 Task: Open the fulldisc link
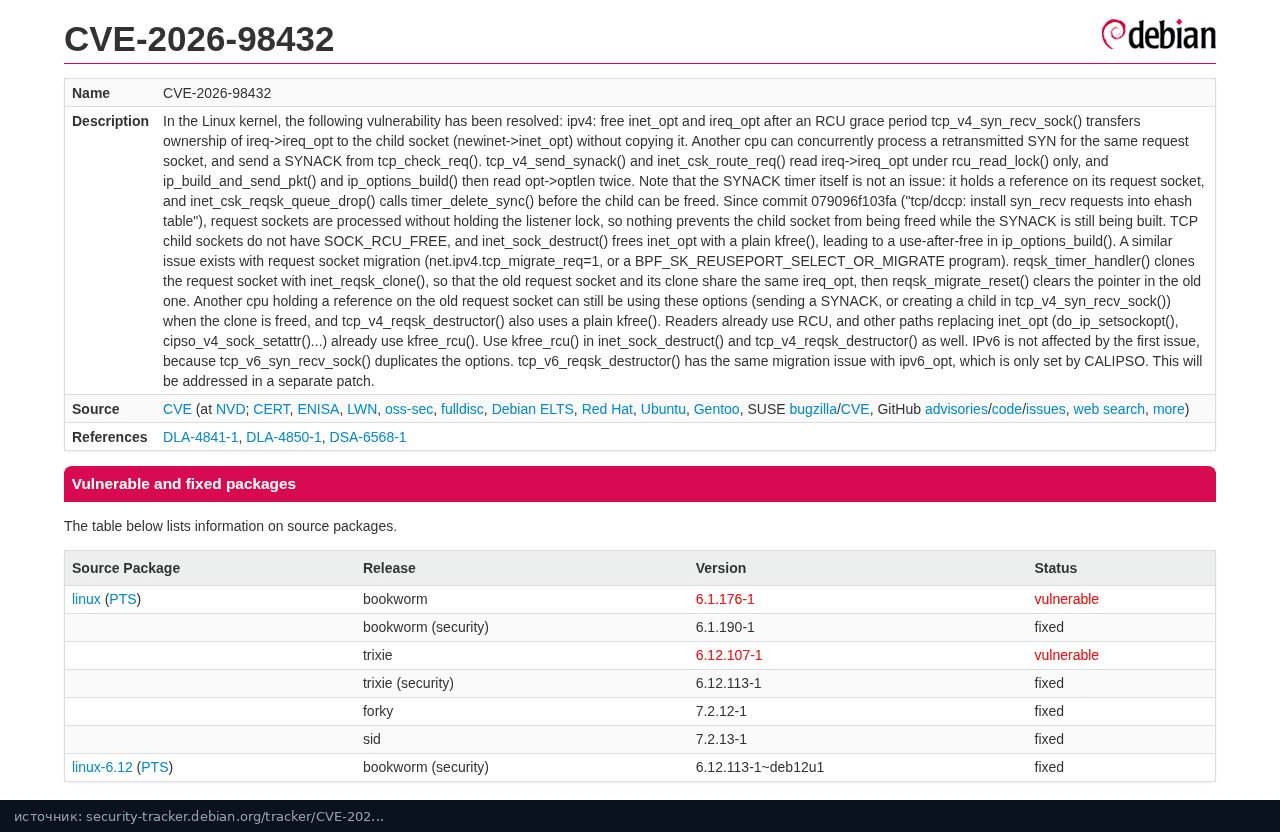click(462, 409)
